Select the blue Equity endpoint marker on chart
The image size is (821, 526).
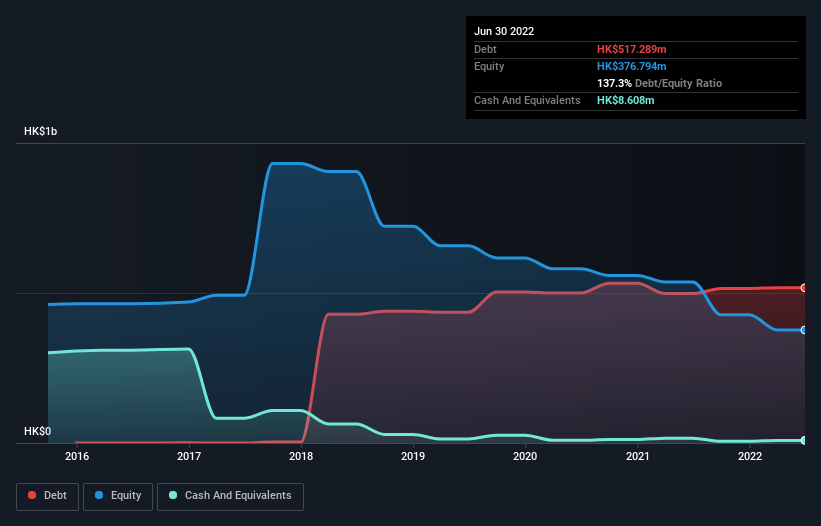[x=804, y=330]
